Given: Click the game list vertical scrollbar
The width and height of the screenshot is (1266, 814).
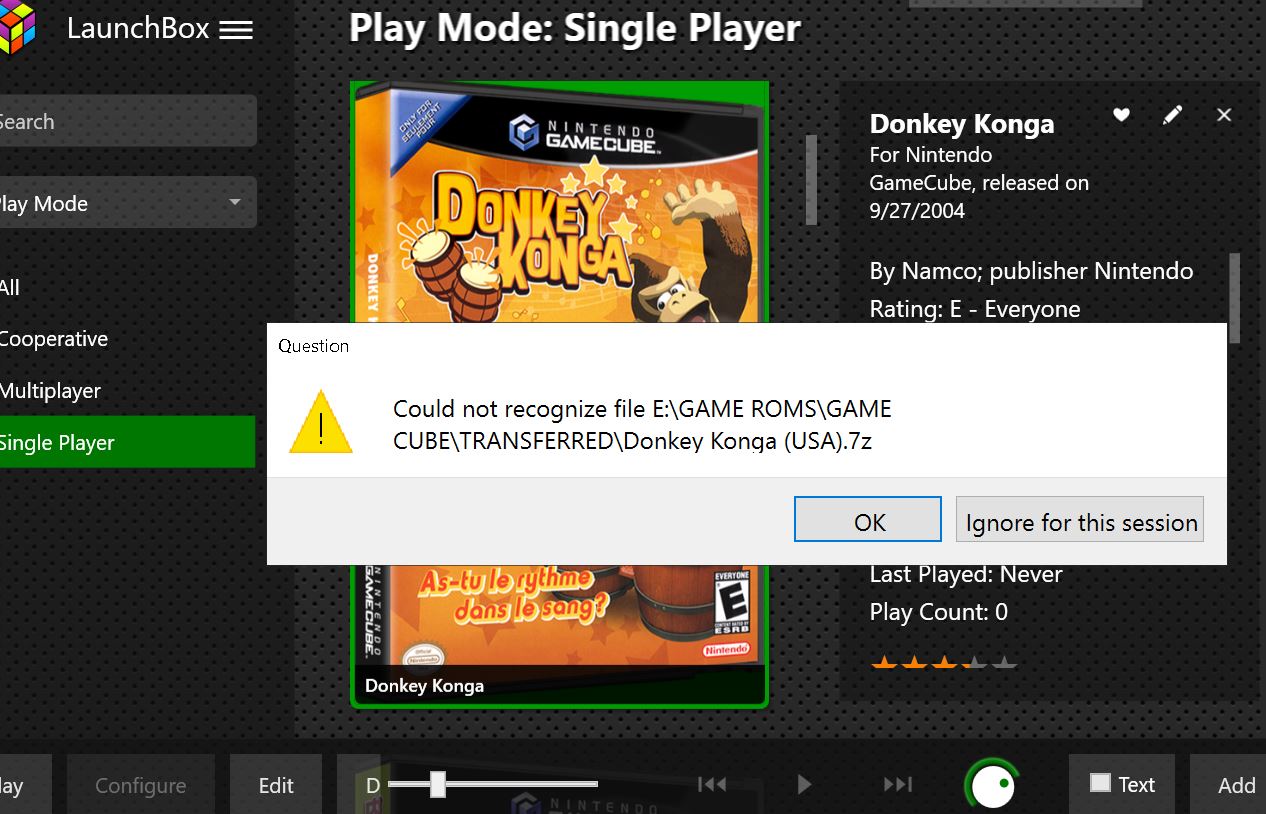Looking at the screenshot, I should point(811,179).
